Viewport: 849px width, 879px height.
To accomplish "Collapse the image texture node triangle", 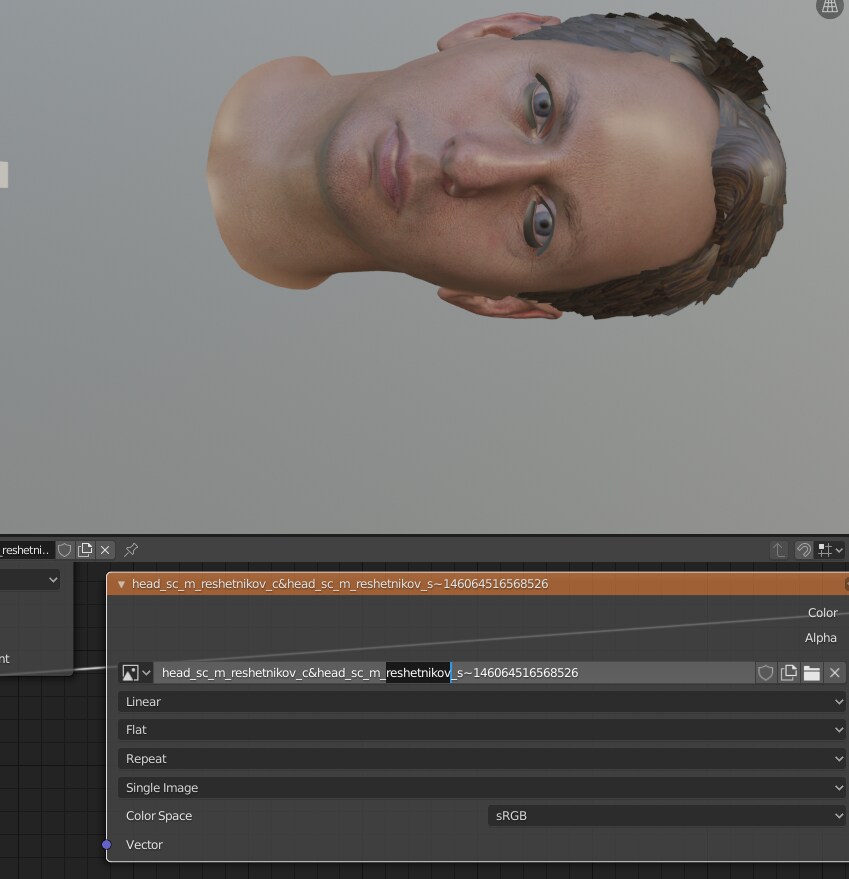I will [x=121, y=584].
